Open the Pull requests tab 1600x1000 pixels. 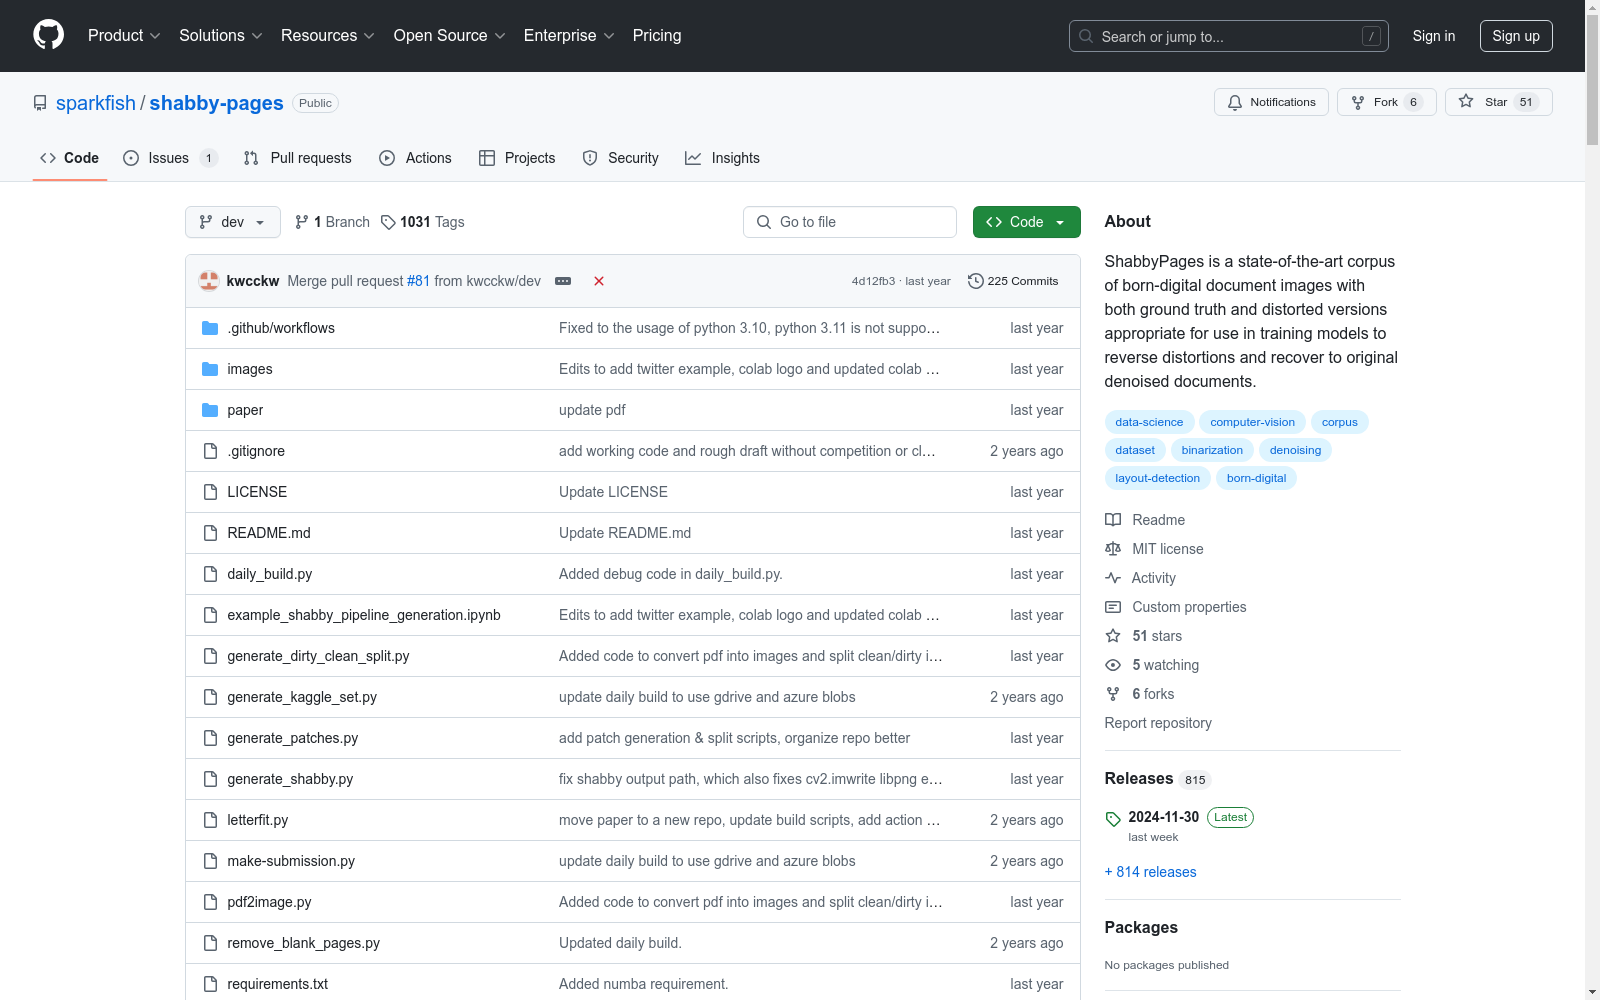coord(297,158)
